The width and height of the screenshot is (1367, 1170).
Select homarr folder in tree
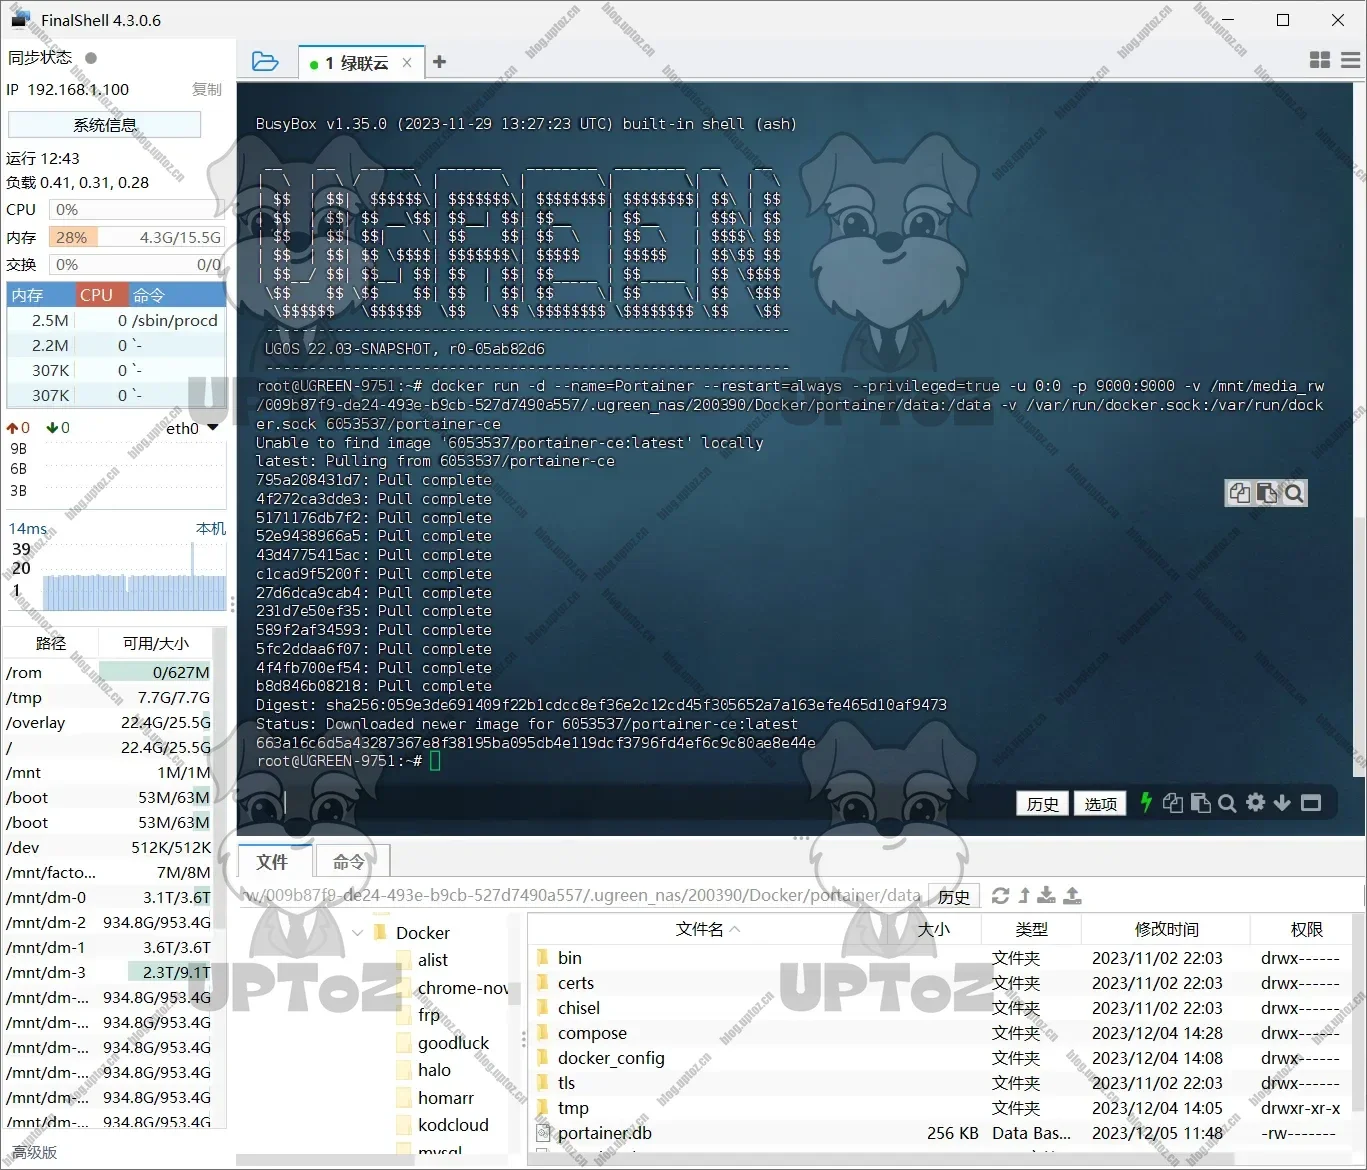pos(446,1098)
